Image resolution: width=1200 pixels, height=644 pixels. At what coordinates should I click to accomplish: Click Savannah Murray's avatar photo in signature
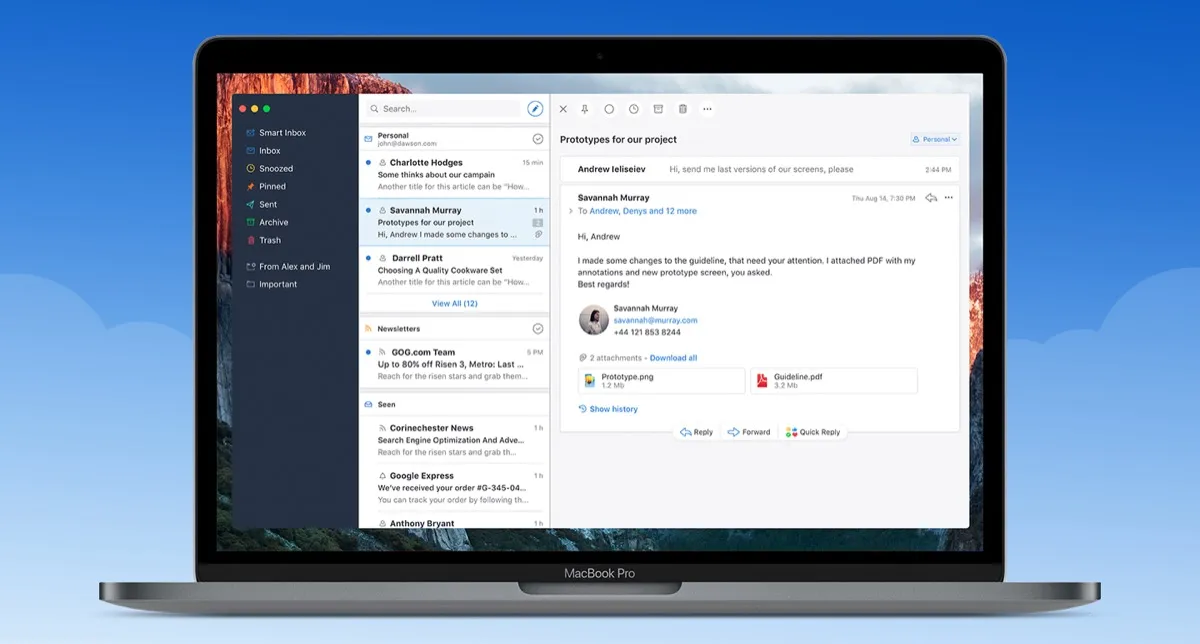[594, 320]
